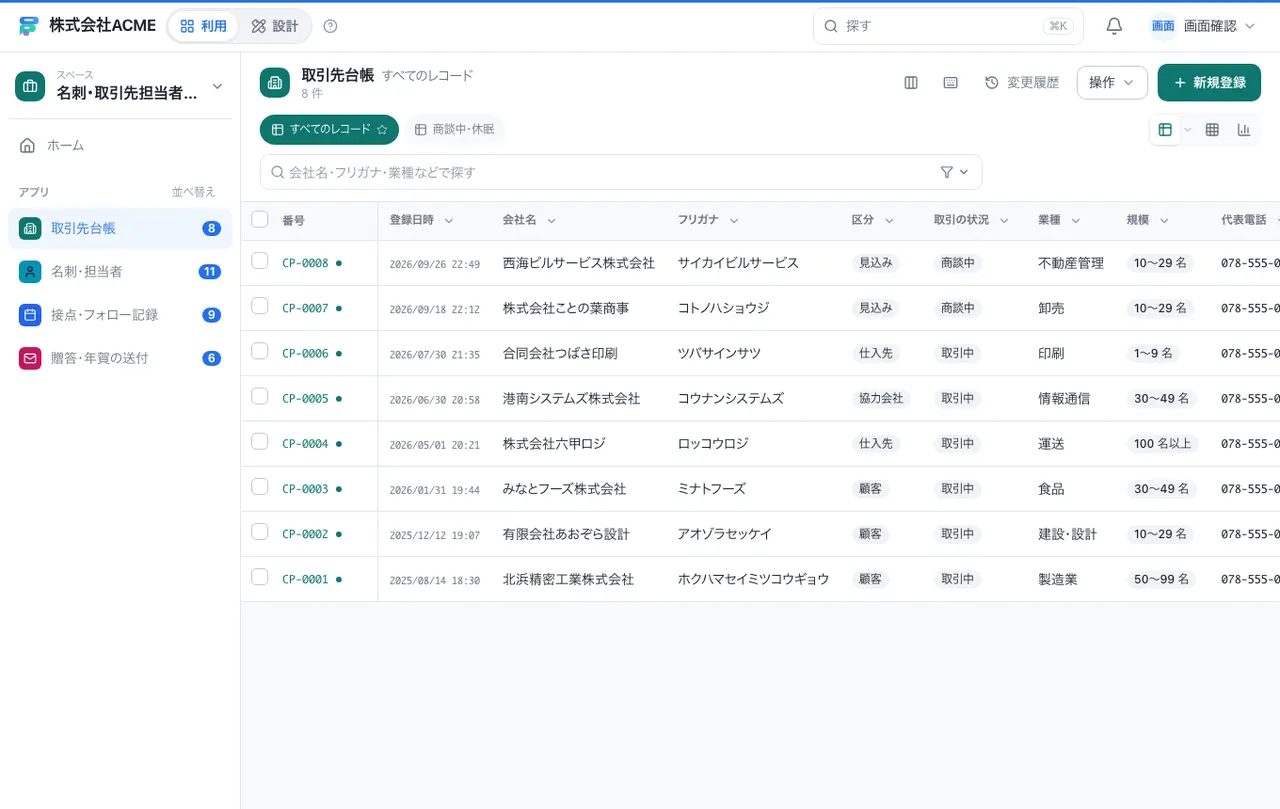Screen dimensions: 1280x809
Task: Open the 取引の状況 column sort dropdown
Action: click(x=1004, y=221)
